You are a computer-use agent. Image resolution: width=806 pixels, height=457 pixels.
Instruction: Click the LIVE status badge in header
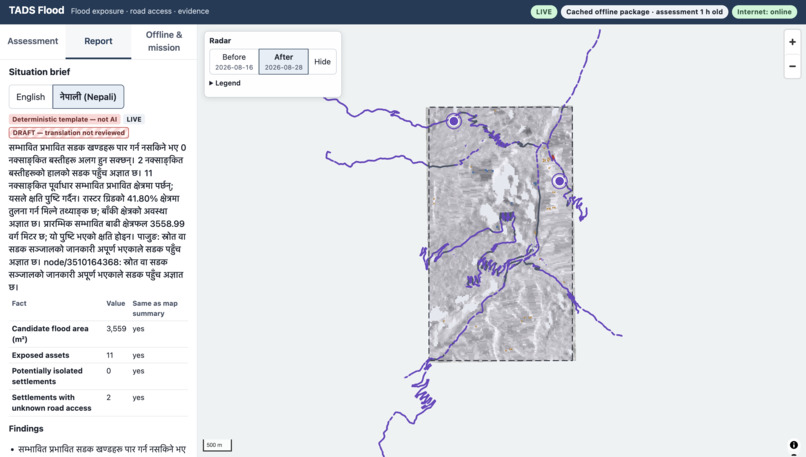[543, 12]
